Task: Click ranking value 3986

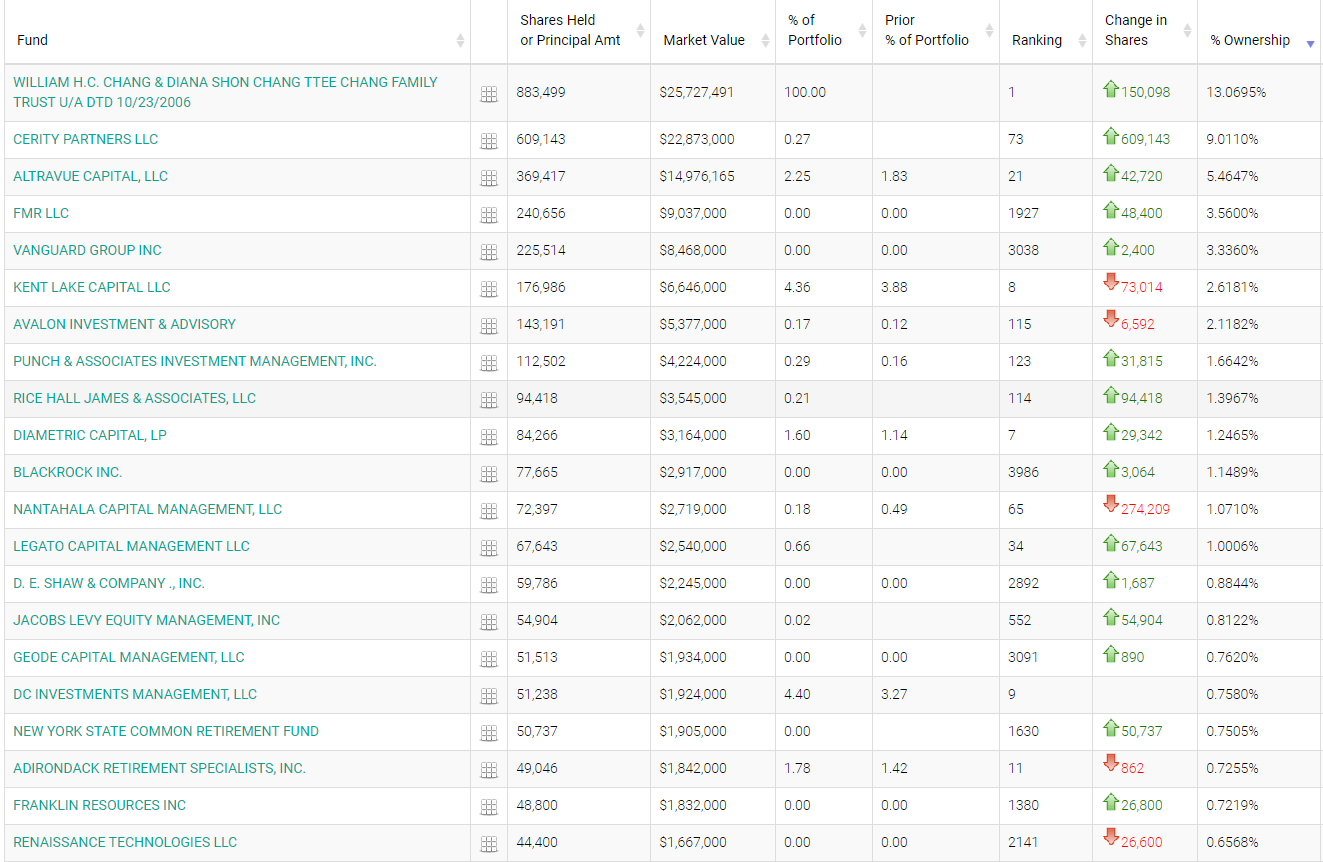Action: (1023, 472)
